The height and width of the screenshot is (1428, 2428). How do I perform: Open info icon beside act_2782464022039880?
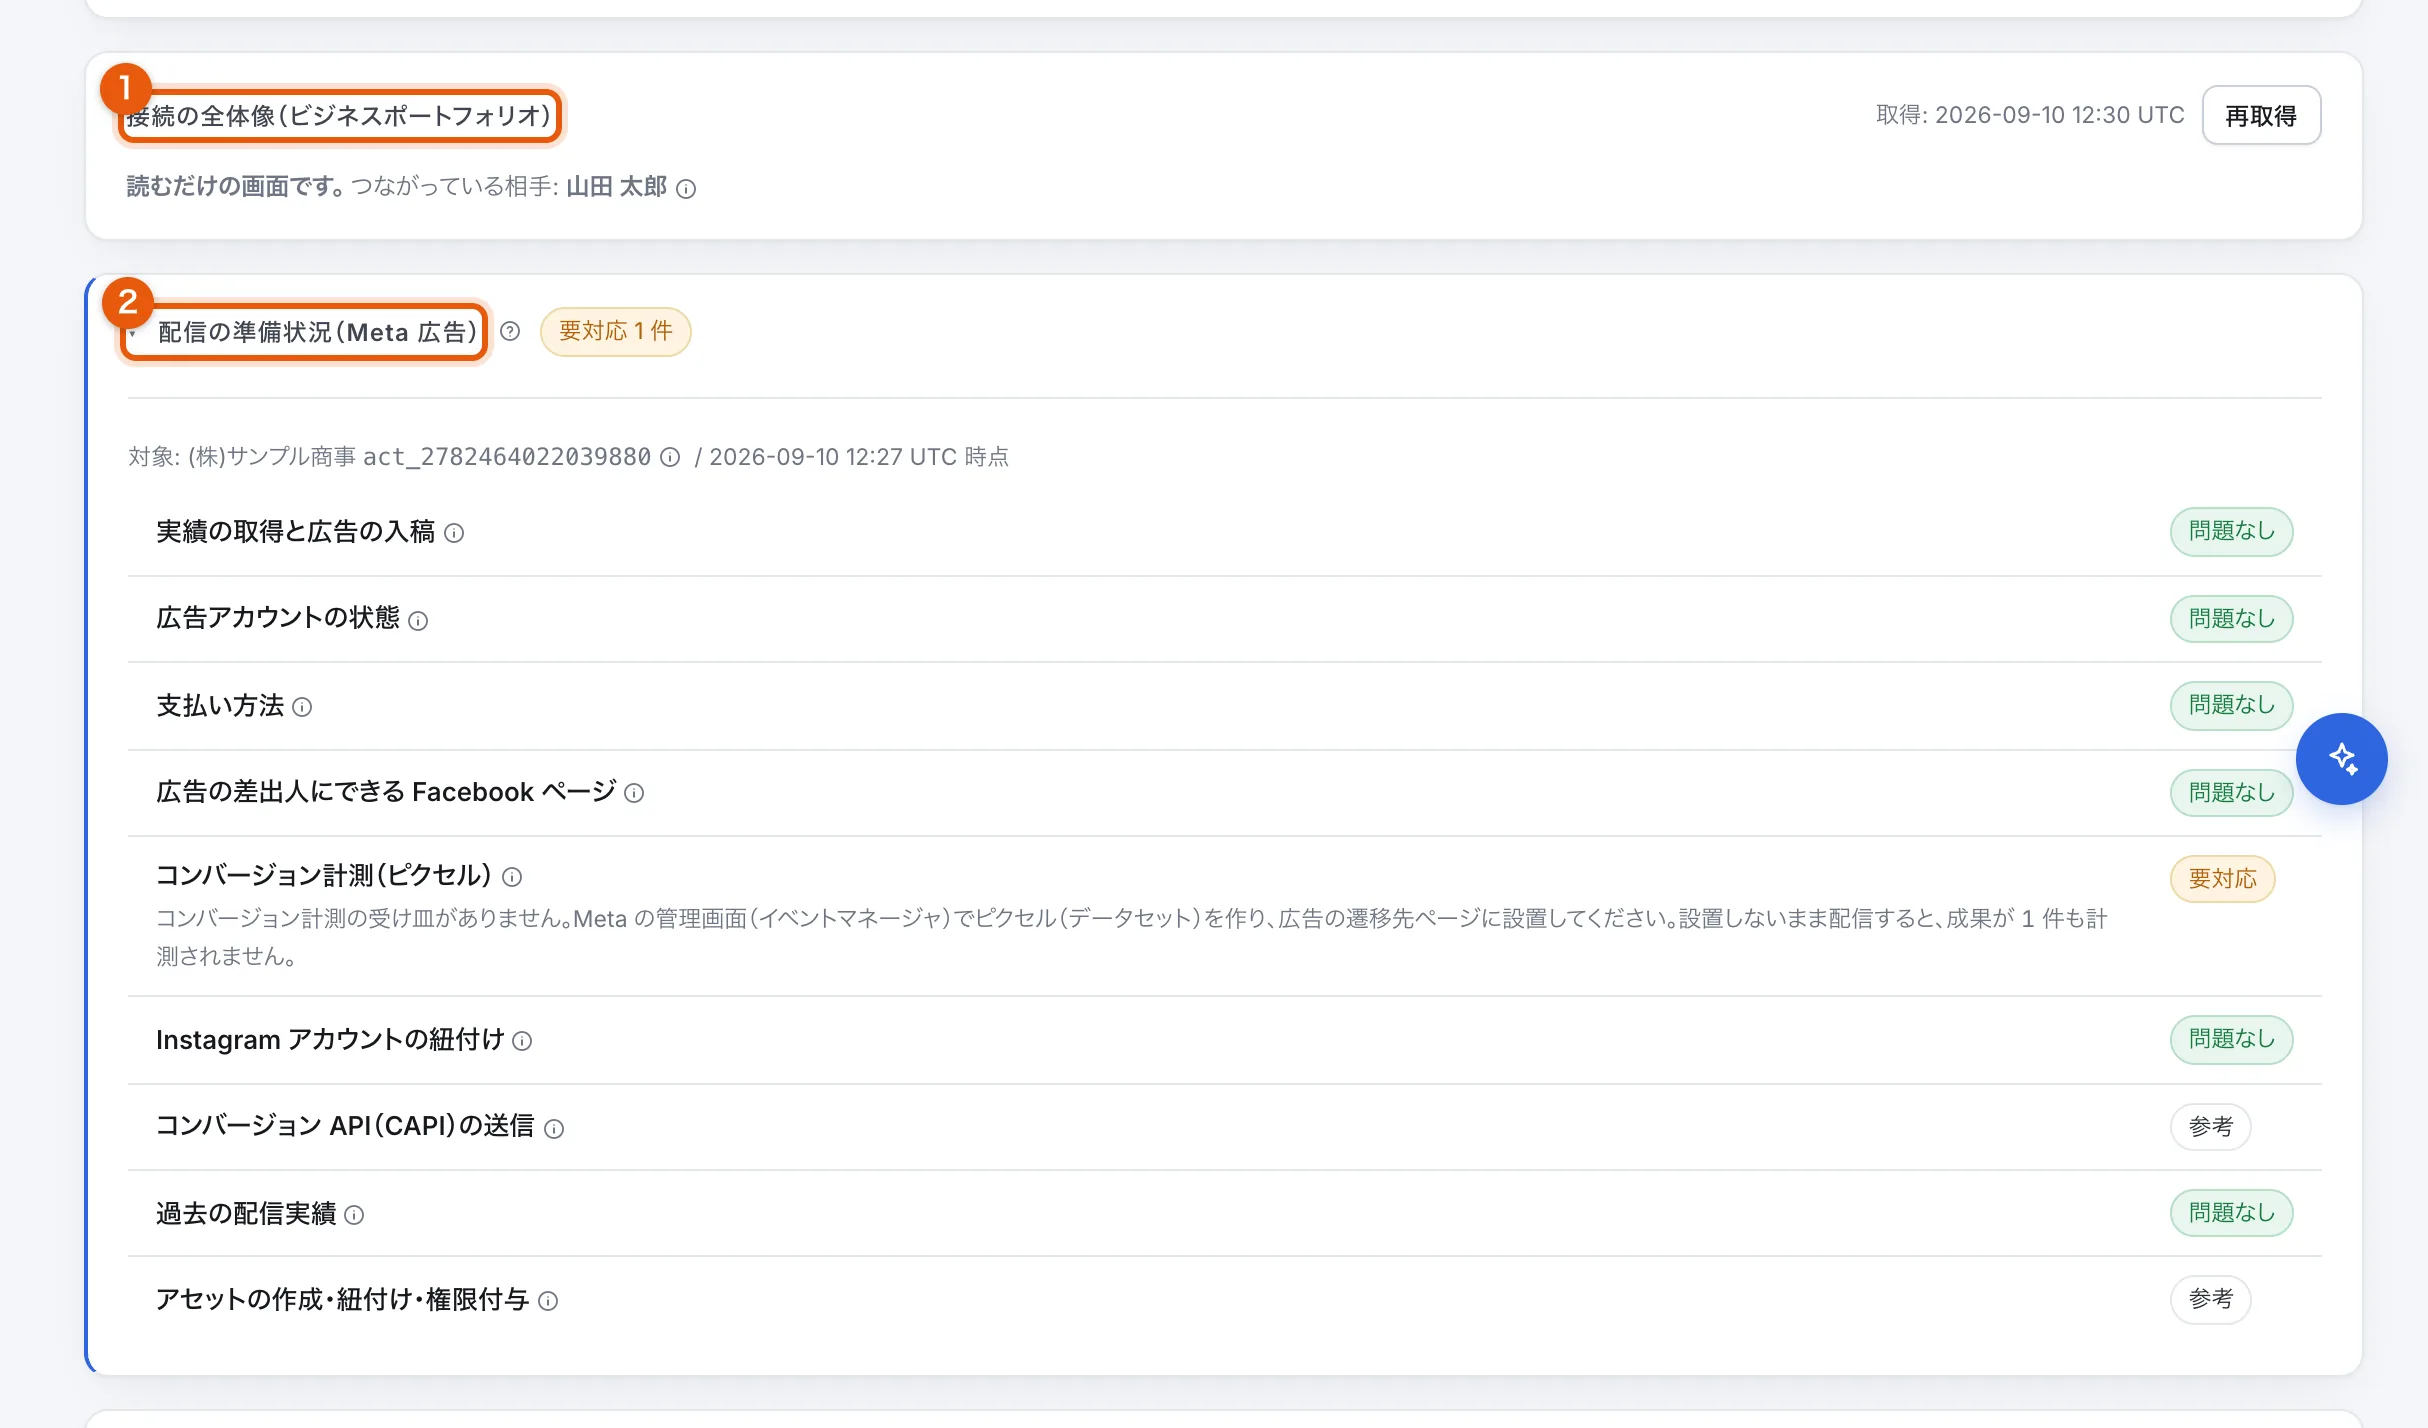click(x=670, y=458)
